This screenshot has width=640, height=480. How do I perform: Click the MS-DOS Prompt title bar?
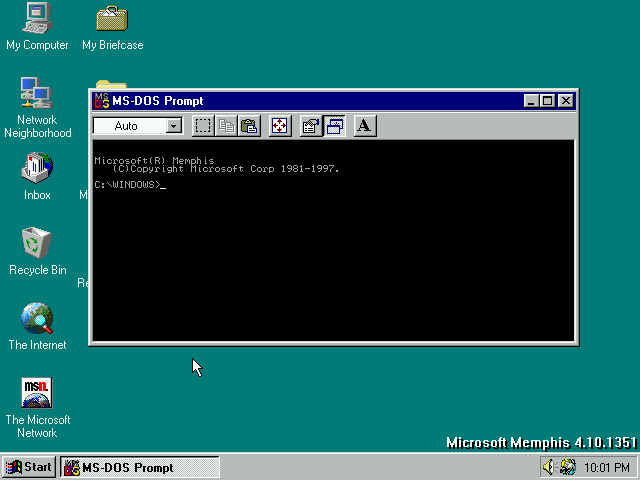[334, 101]
